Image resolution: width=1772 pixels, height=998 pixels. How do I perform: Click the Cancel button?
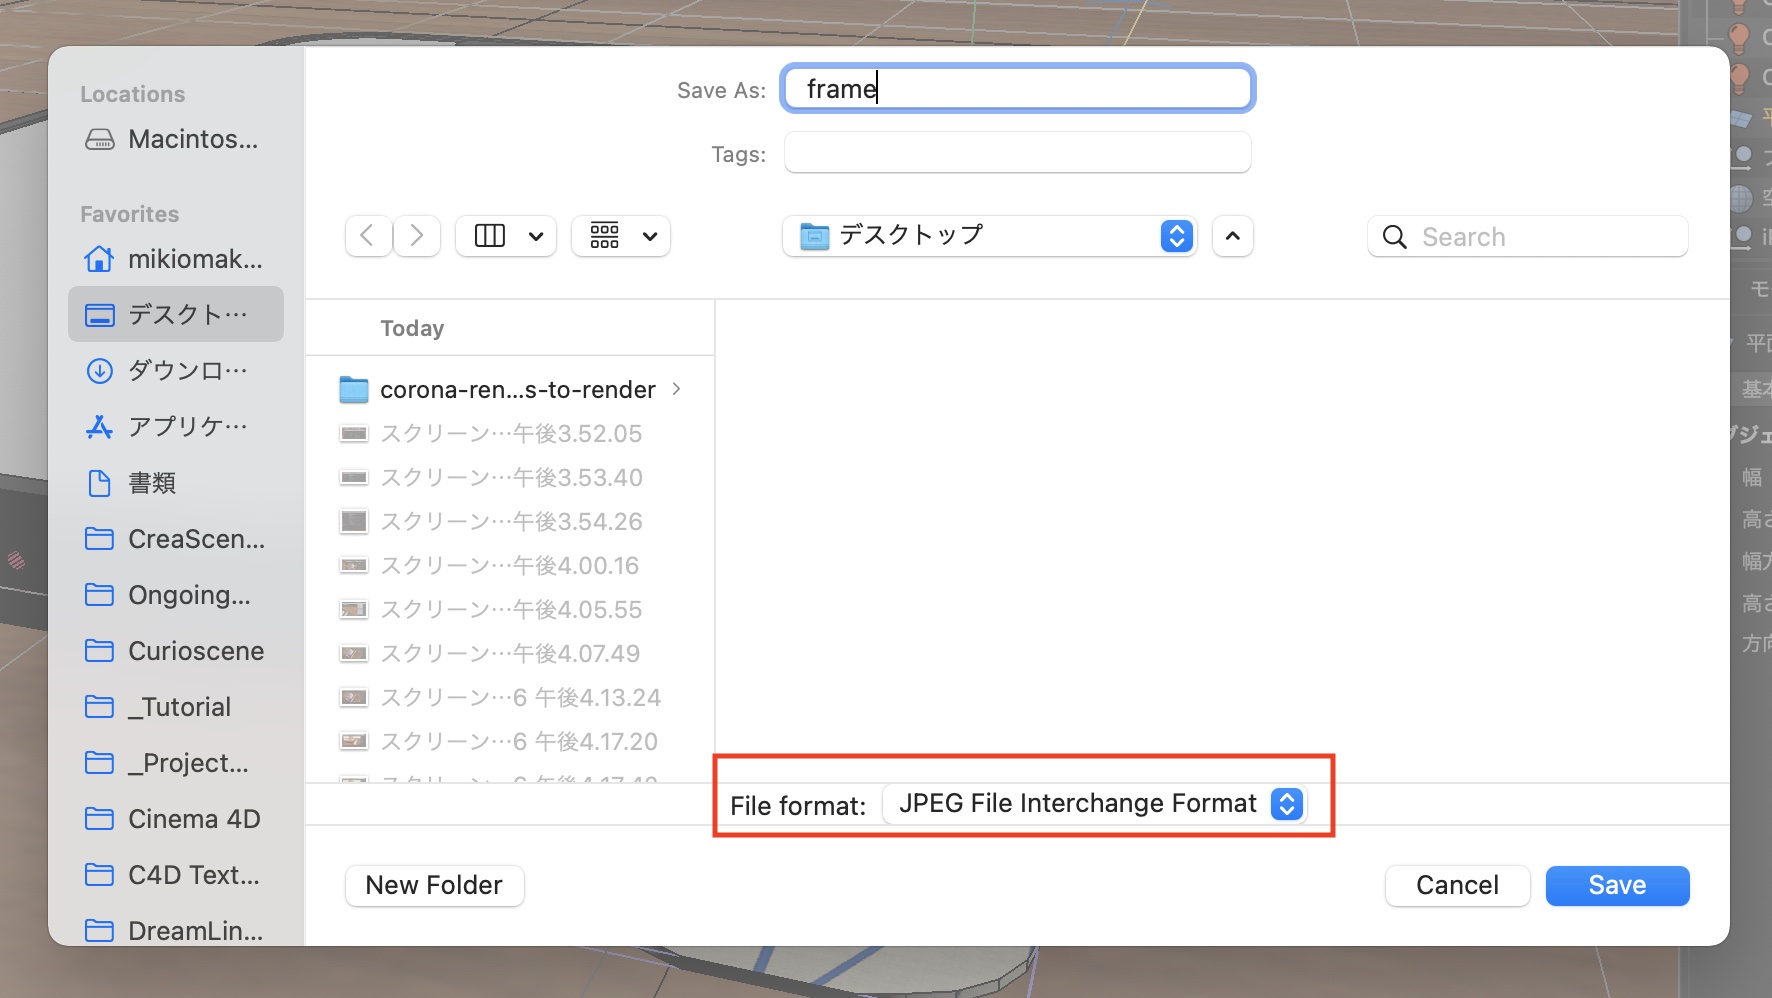click(1457, 885)
